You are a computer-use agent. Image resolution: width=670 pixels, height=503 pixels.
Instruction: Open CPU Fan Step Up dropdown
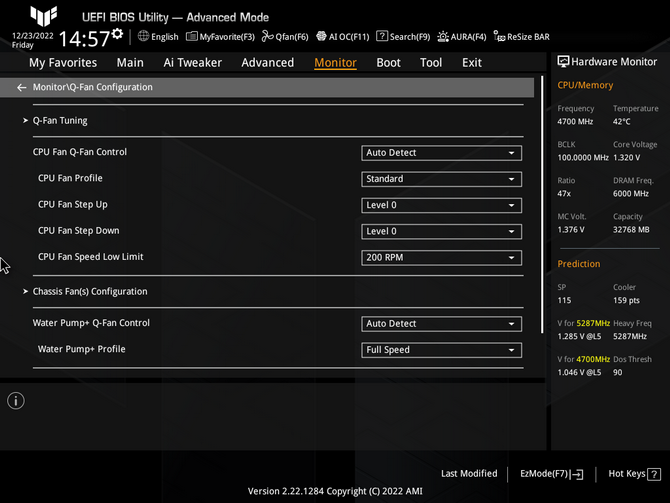441,205
